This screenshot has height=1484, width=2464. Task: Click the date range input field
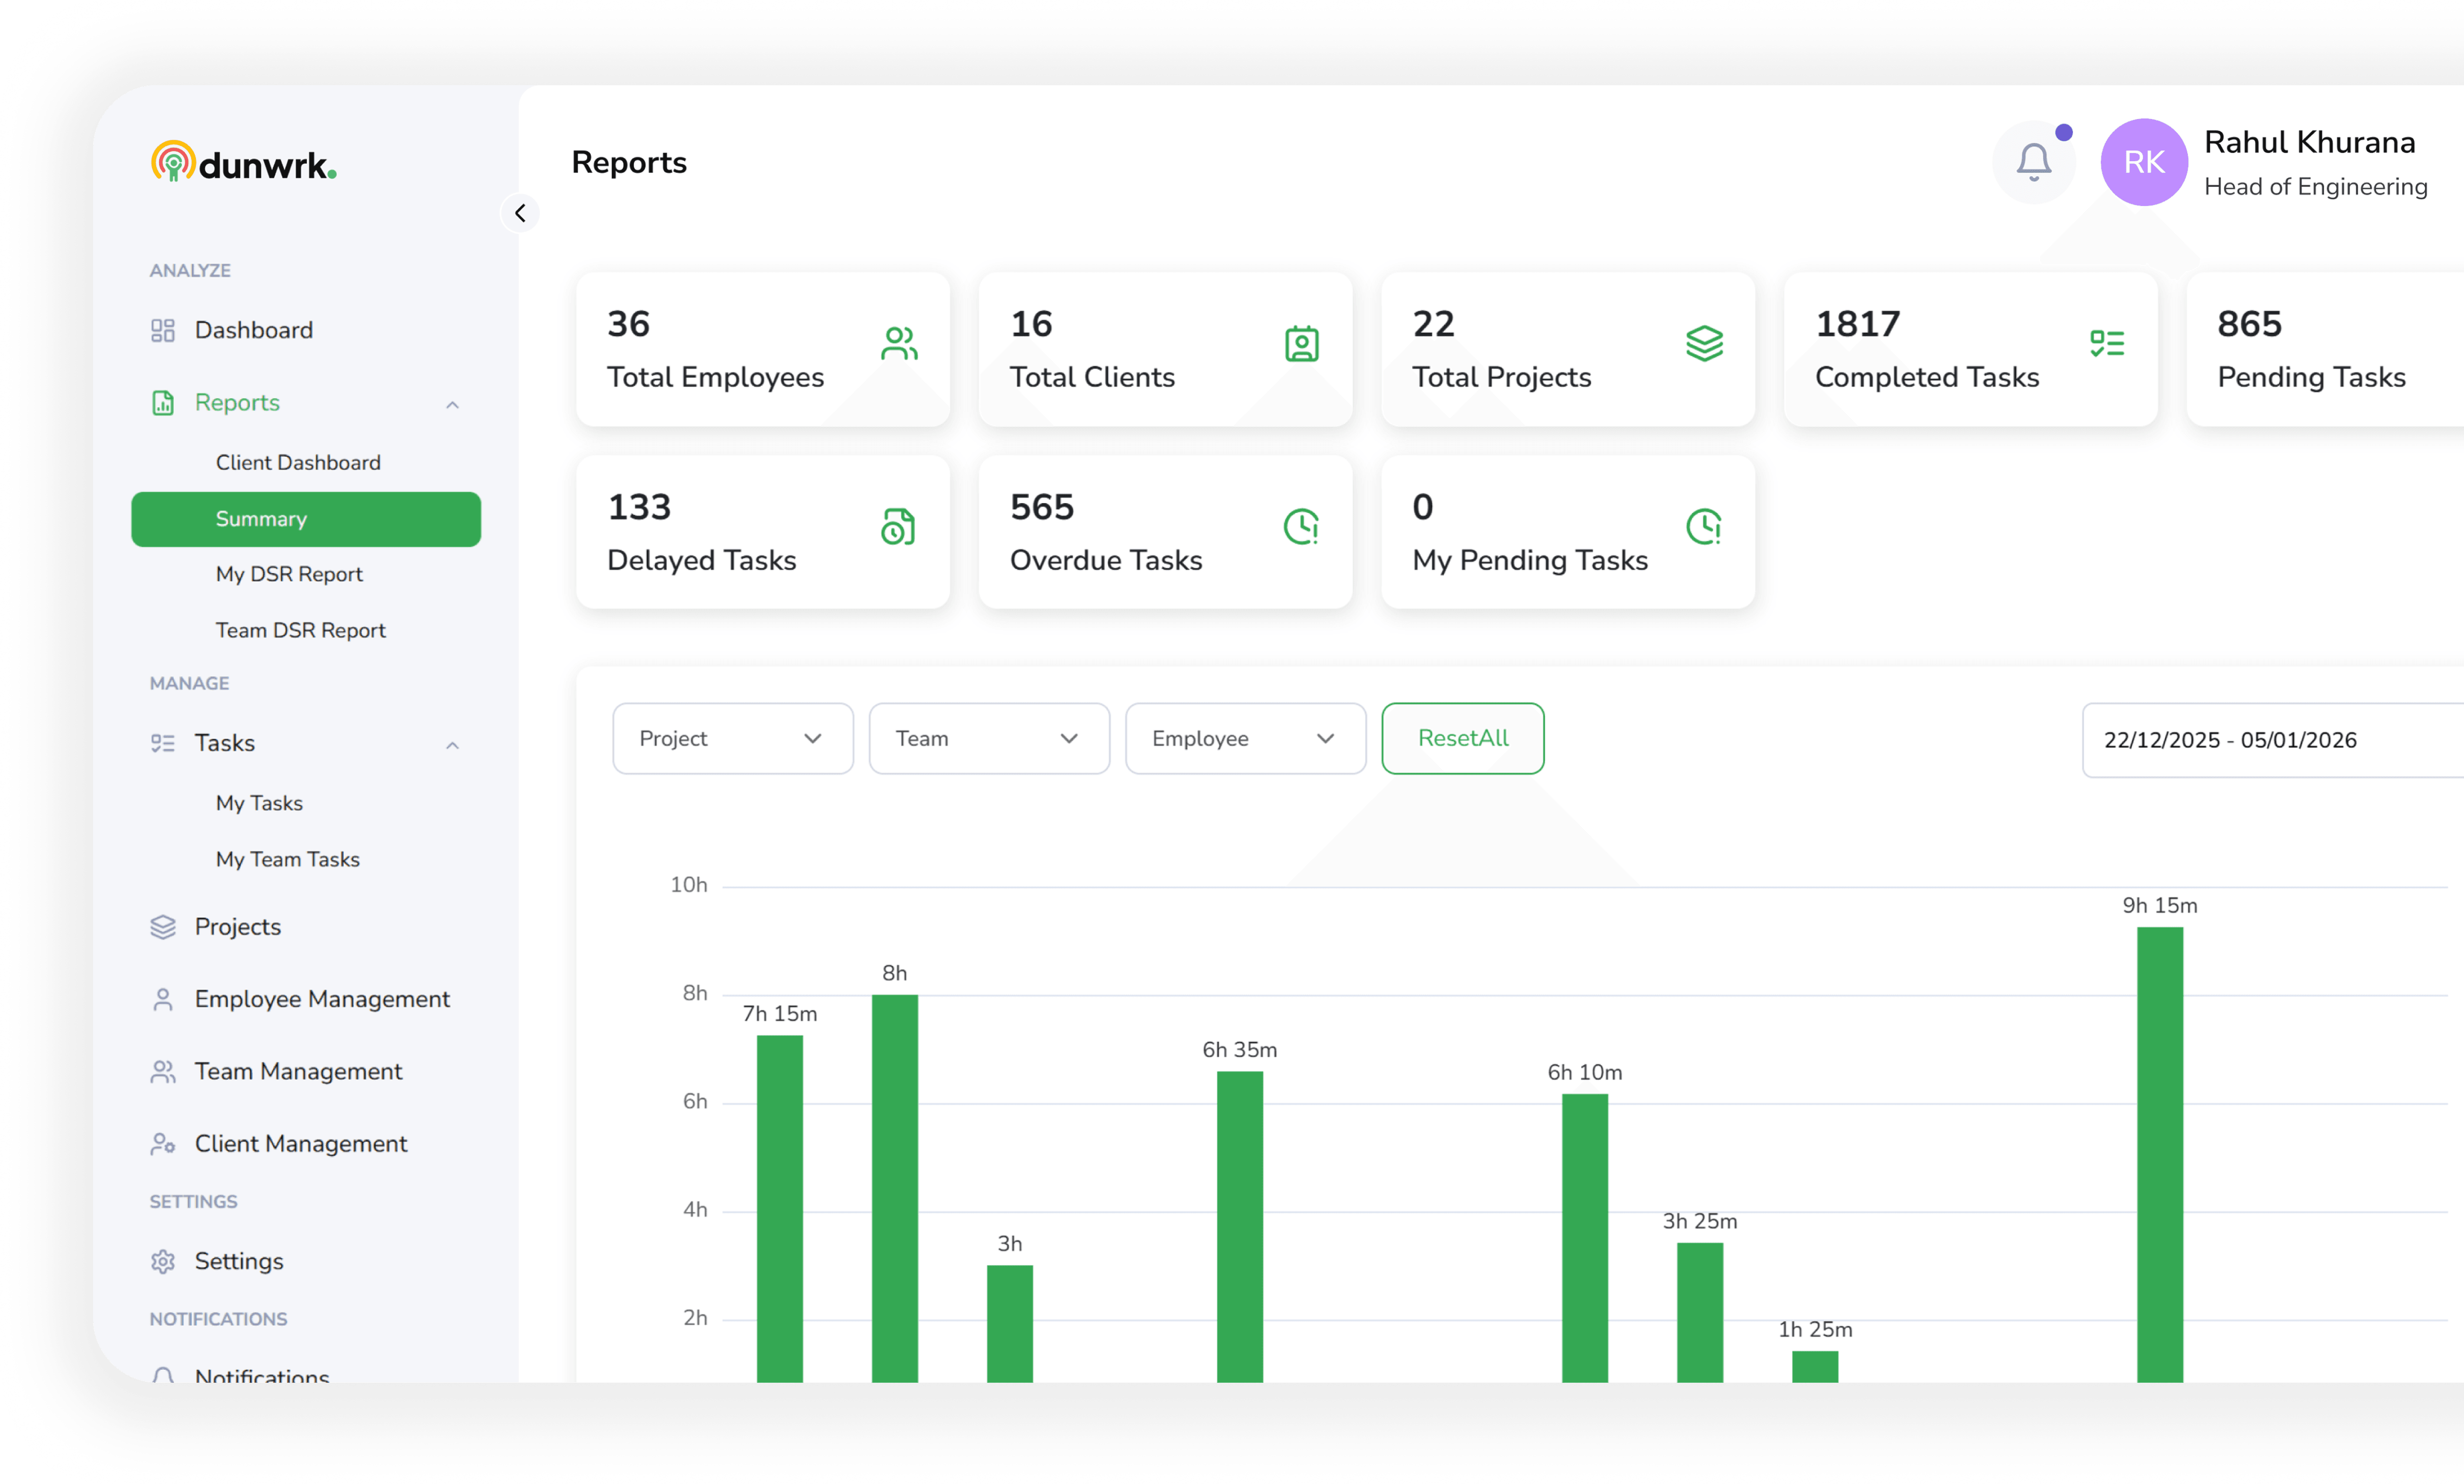pyautogui.click(x=2270, y=740)
